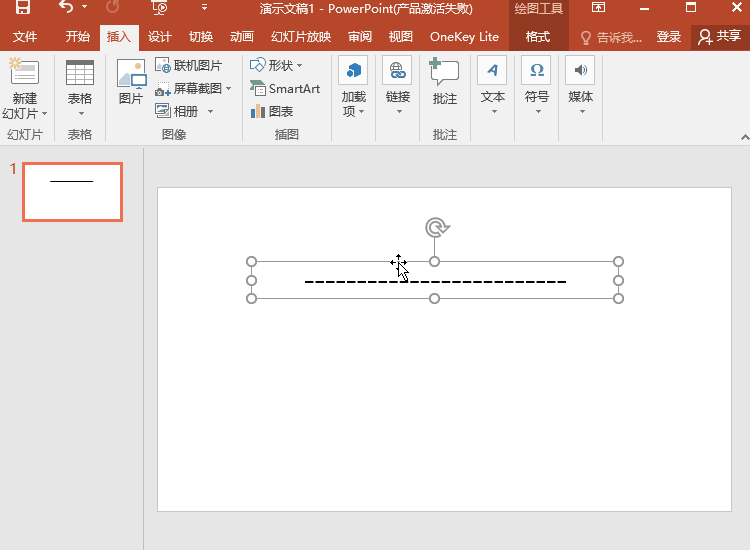The image size is (750, 550).
Task: Undo the last action
Action: click(x=66, y=7)
